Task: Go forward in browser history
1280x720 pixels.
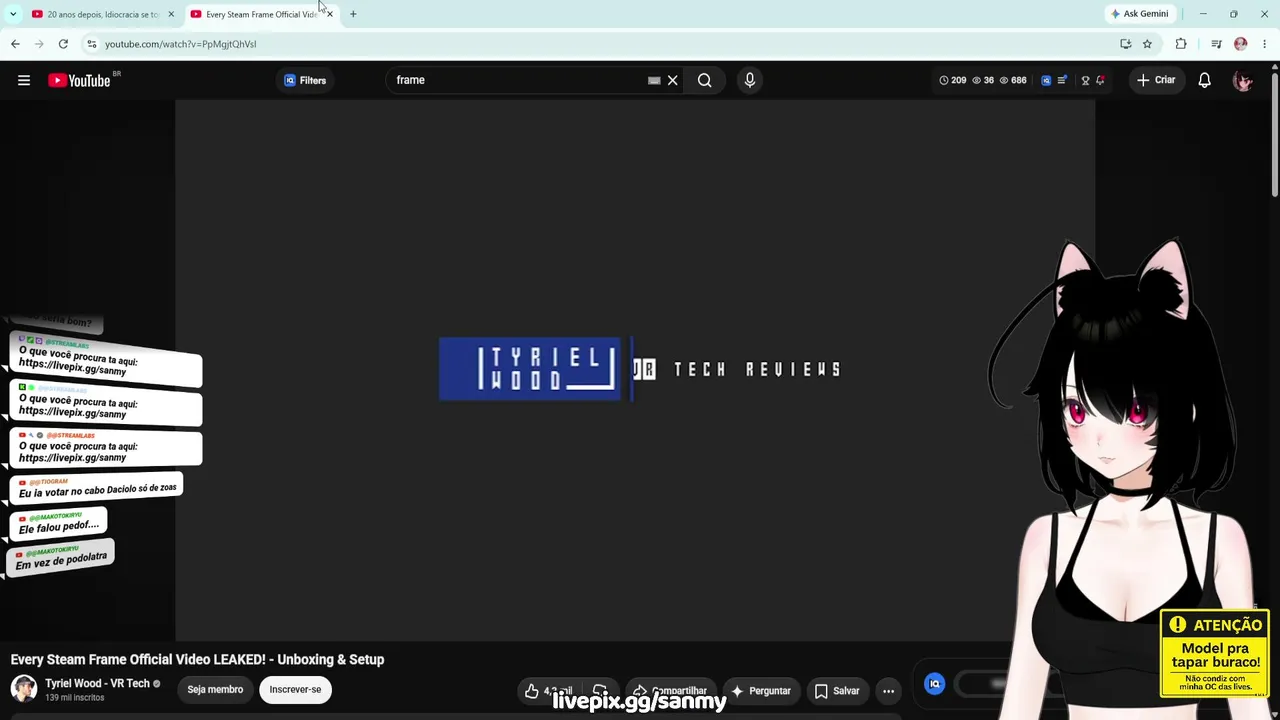Action: pyautogui.click(x=39, y=44)
